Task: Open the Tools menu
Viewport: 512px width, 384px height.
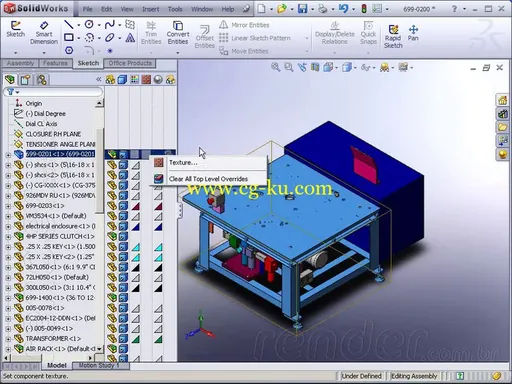Action: pos(175,9)
